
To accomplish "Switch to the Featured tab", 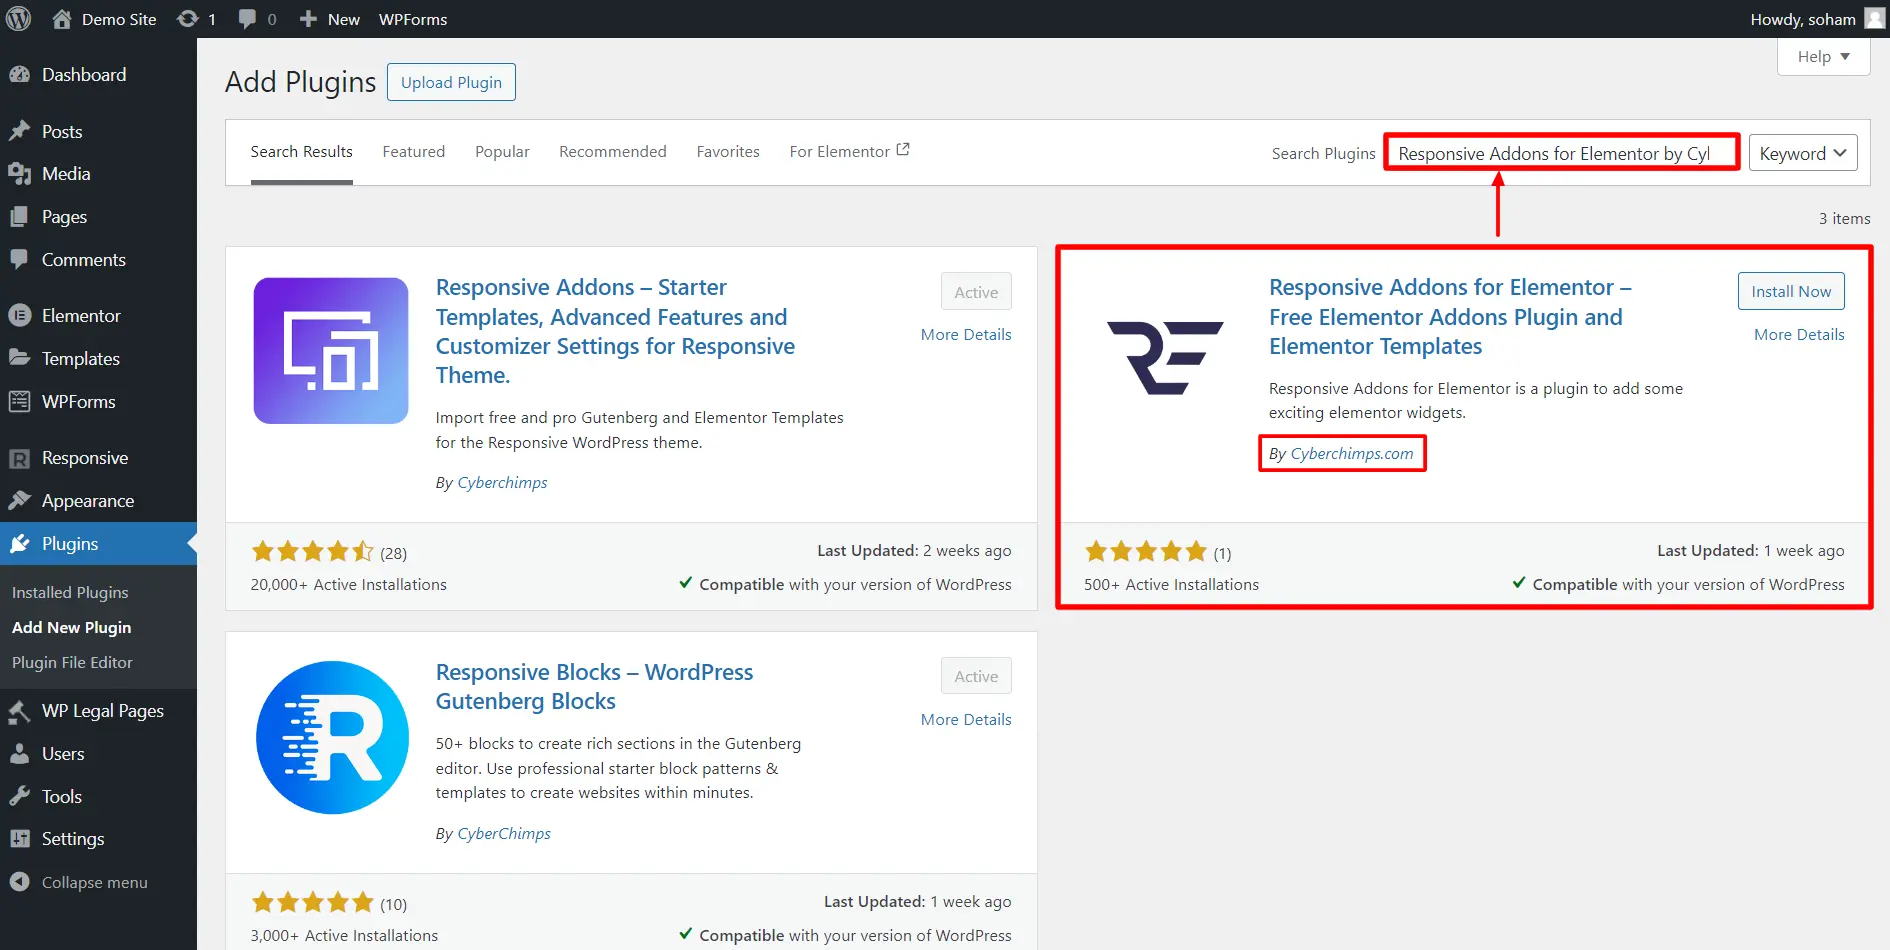I will coord(413,152).
